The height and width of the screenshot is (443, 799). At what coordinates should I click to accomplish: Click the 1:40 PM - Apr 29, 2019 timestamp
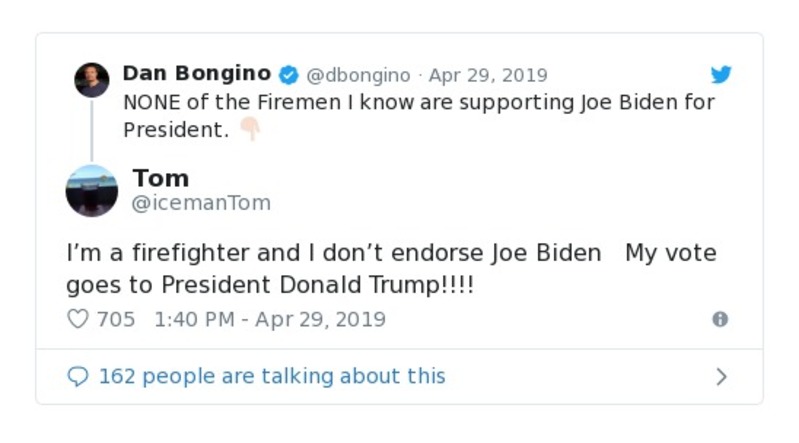point(270,319)
